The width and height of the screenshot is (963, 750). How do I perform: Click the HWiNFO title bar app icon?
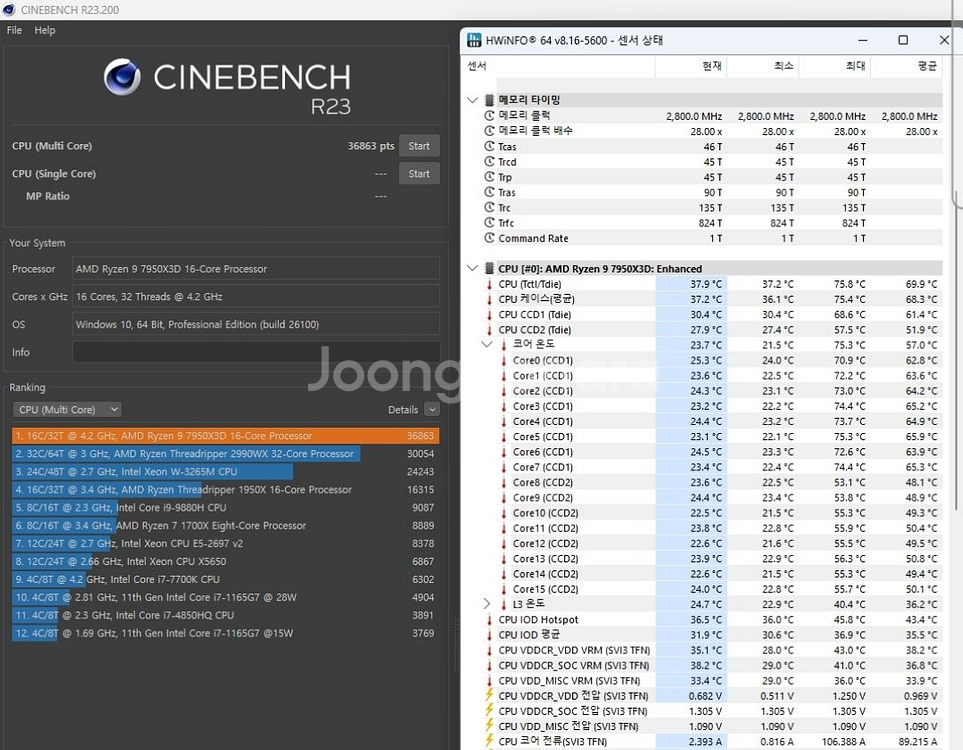click(474, 40)
